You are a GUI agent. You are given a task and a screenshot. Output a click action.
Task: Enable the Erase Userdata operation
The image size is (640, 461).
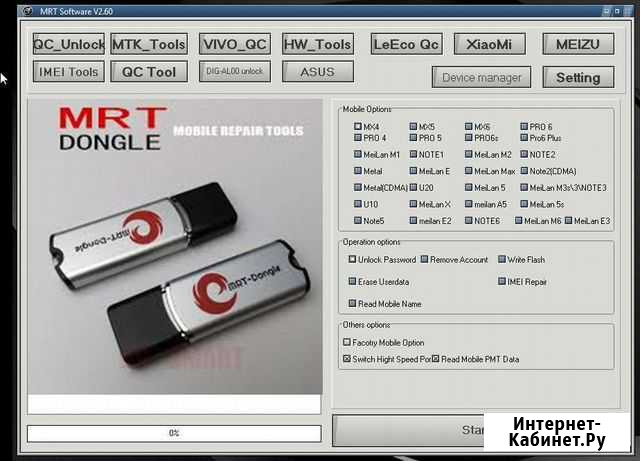pos(352,281)
